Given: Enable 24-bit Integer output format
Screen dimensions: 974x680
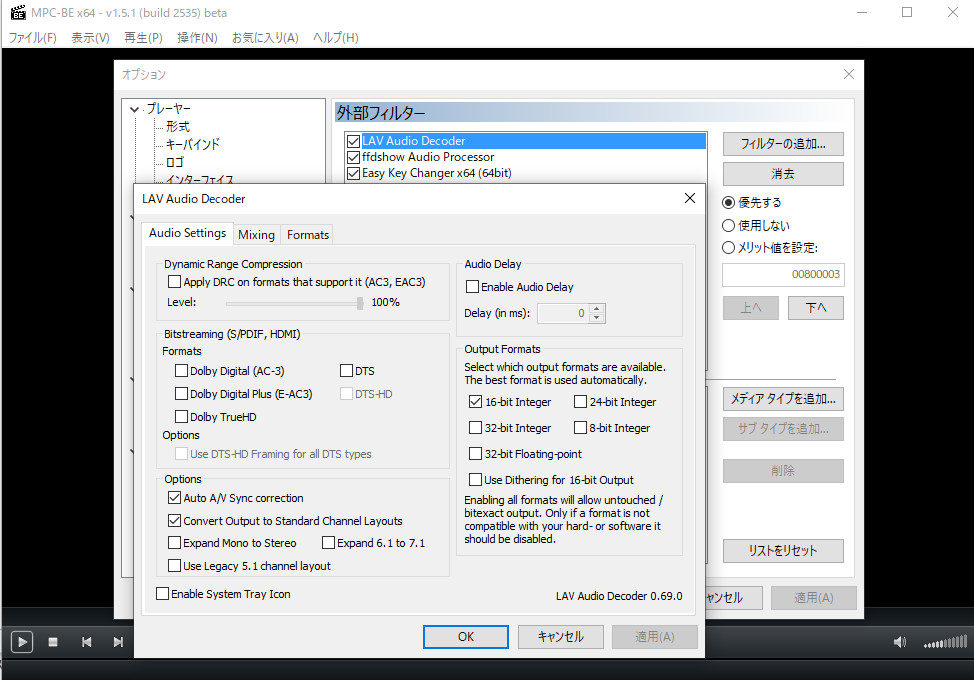Looking at the screenshot, I should pos(580,402).
